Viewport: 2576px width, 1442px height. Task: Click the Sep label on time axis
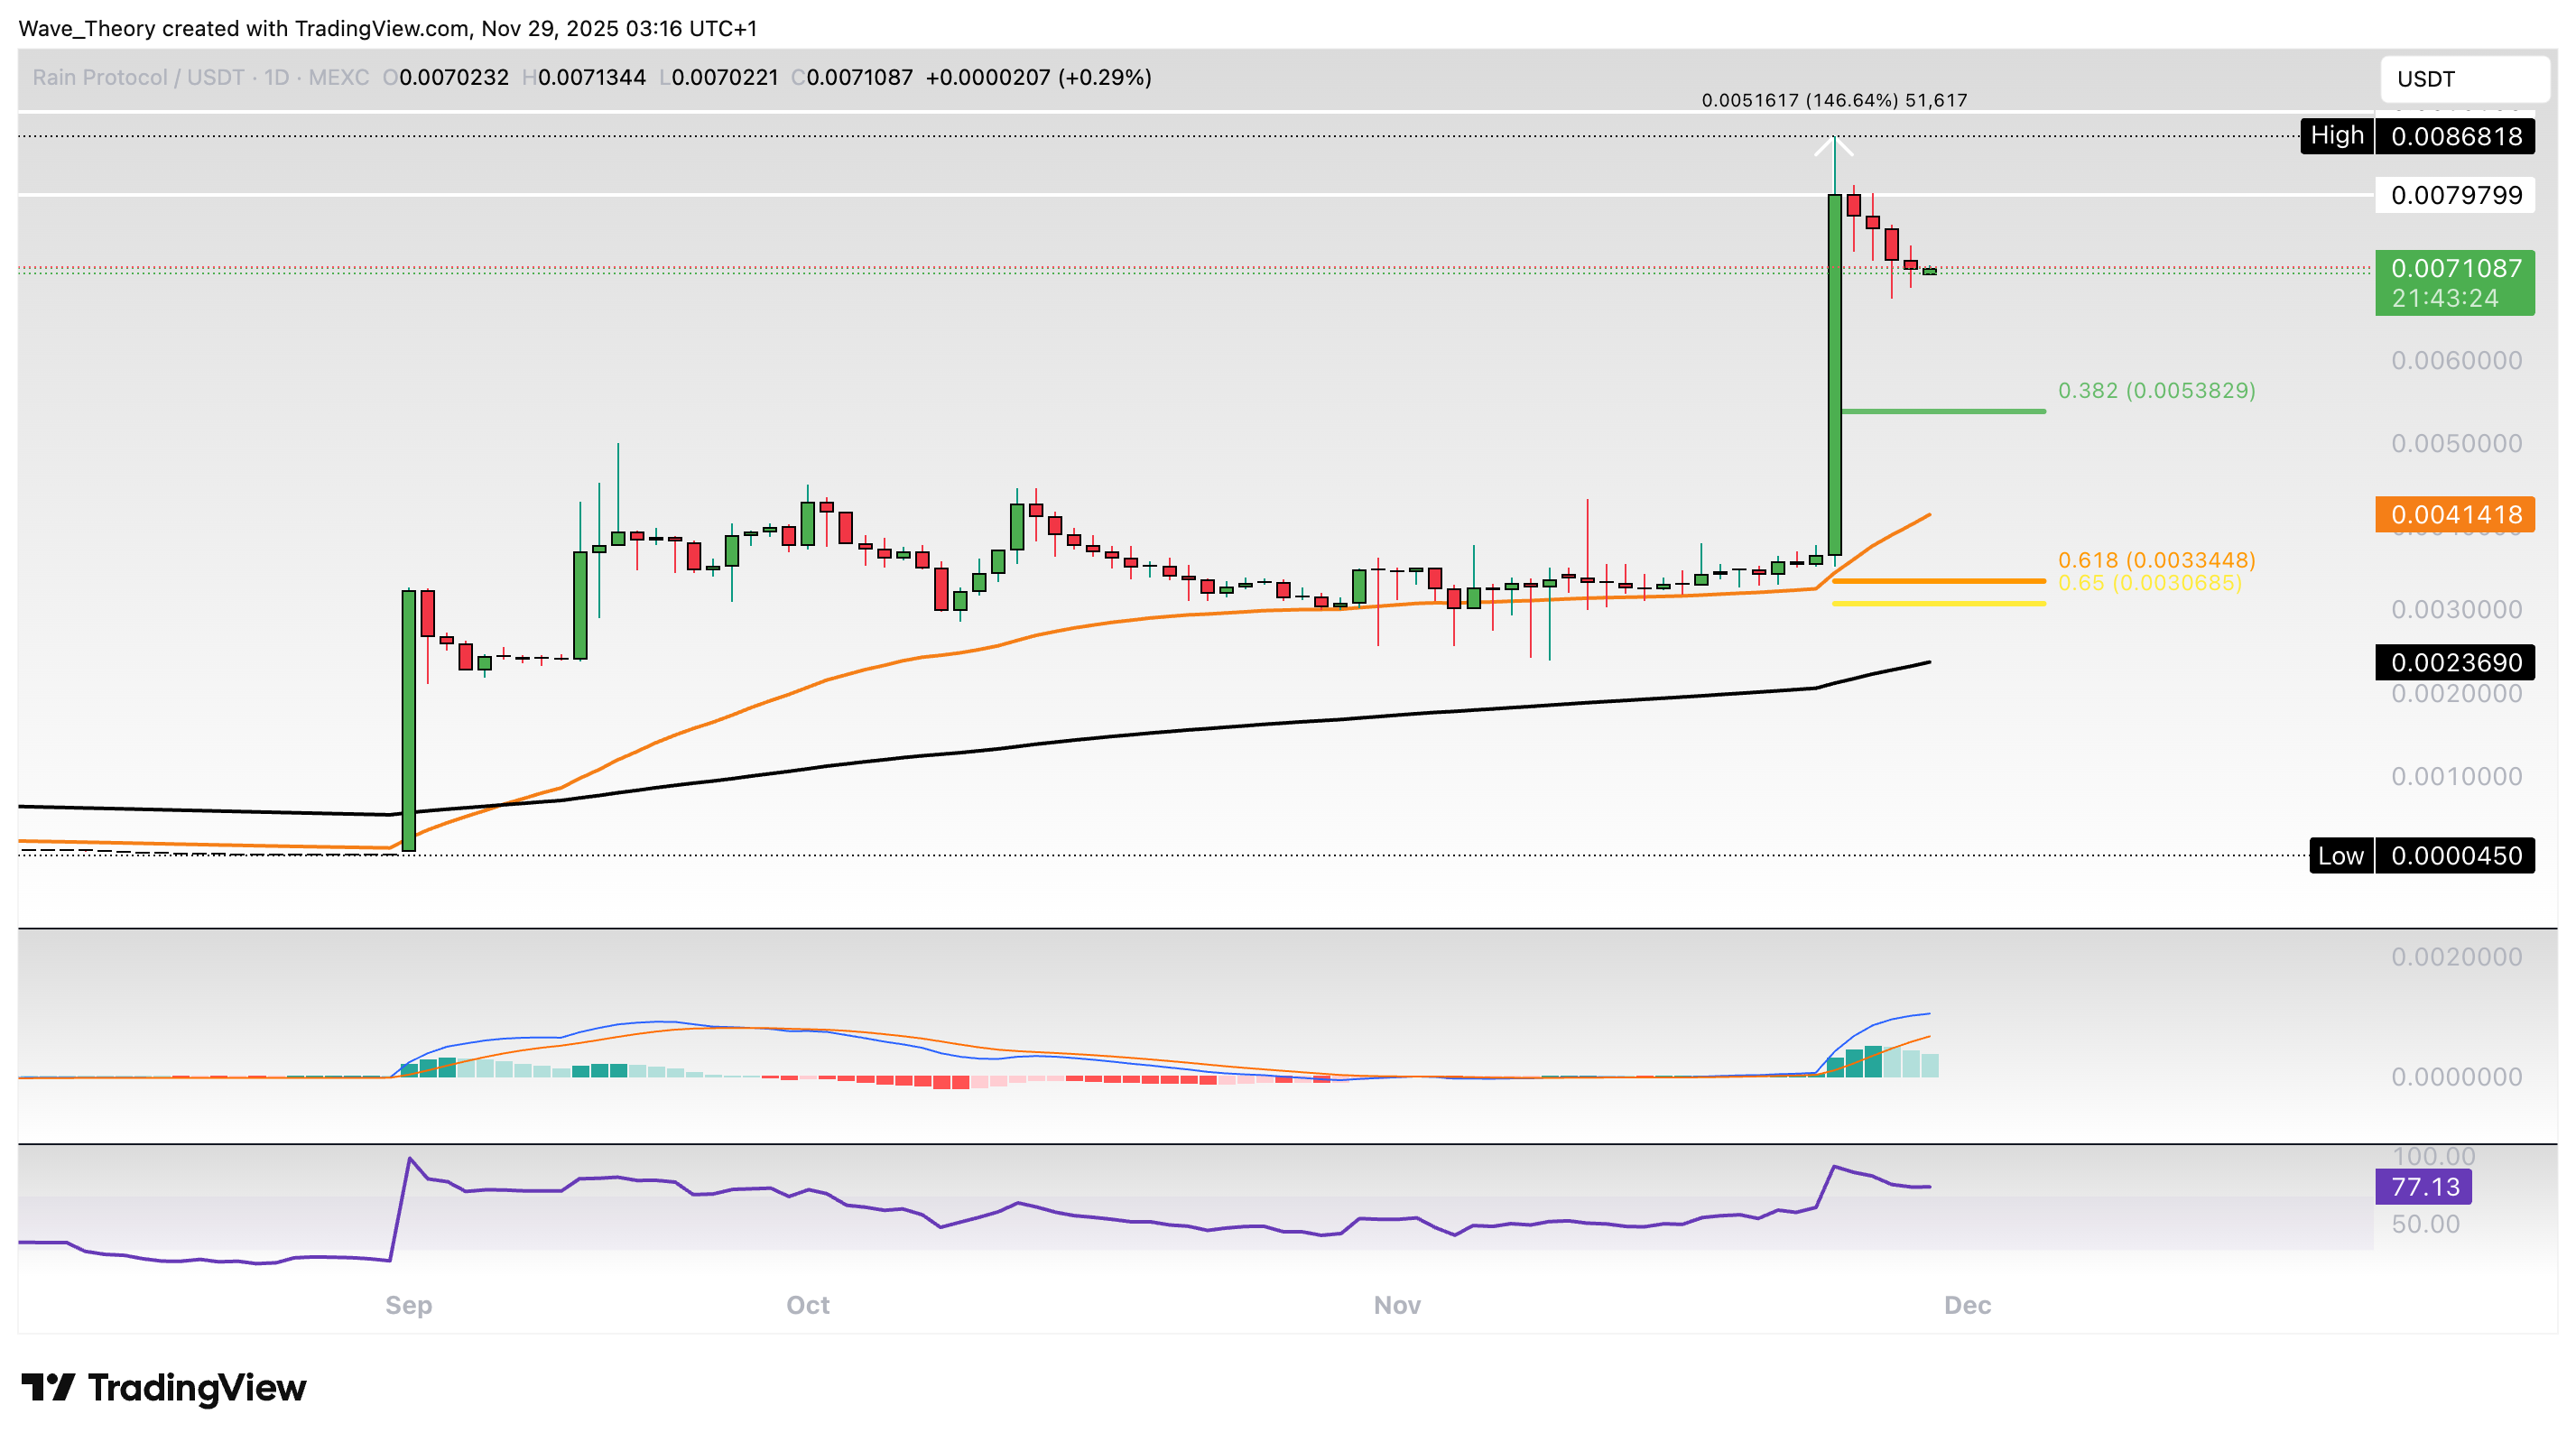click(x=408, y=1305)
